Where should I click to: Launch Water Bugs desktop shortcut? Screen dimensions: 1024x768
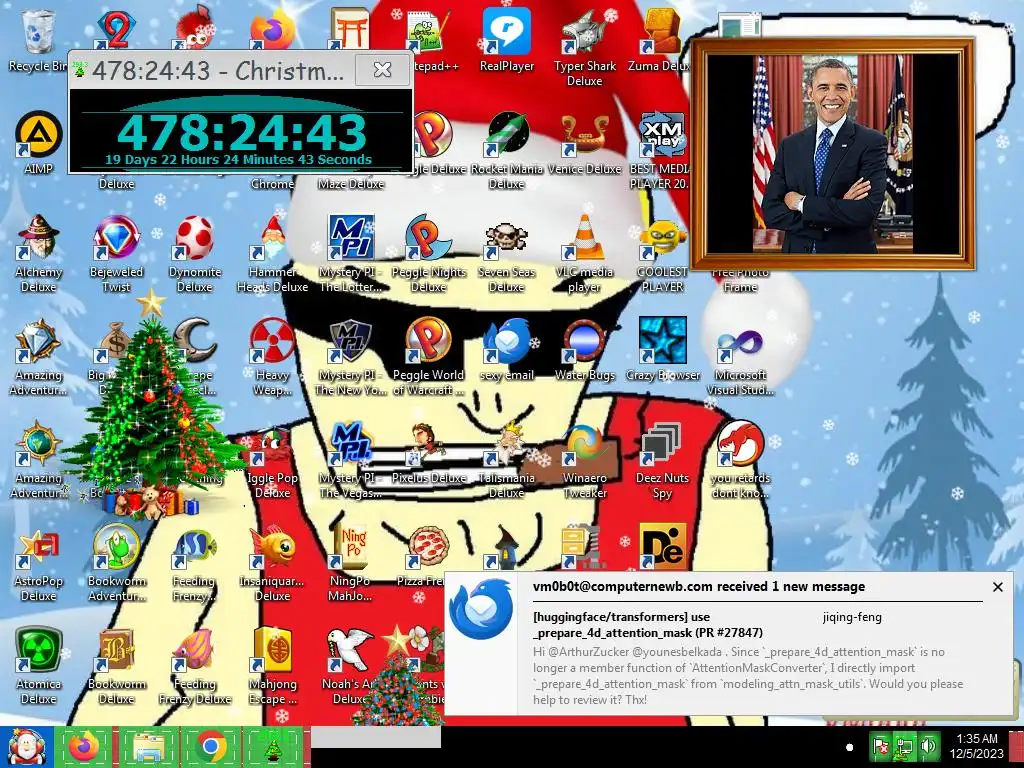tap(584, 350)
